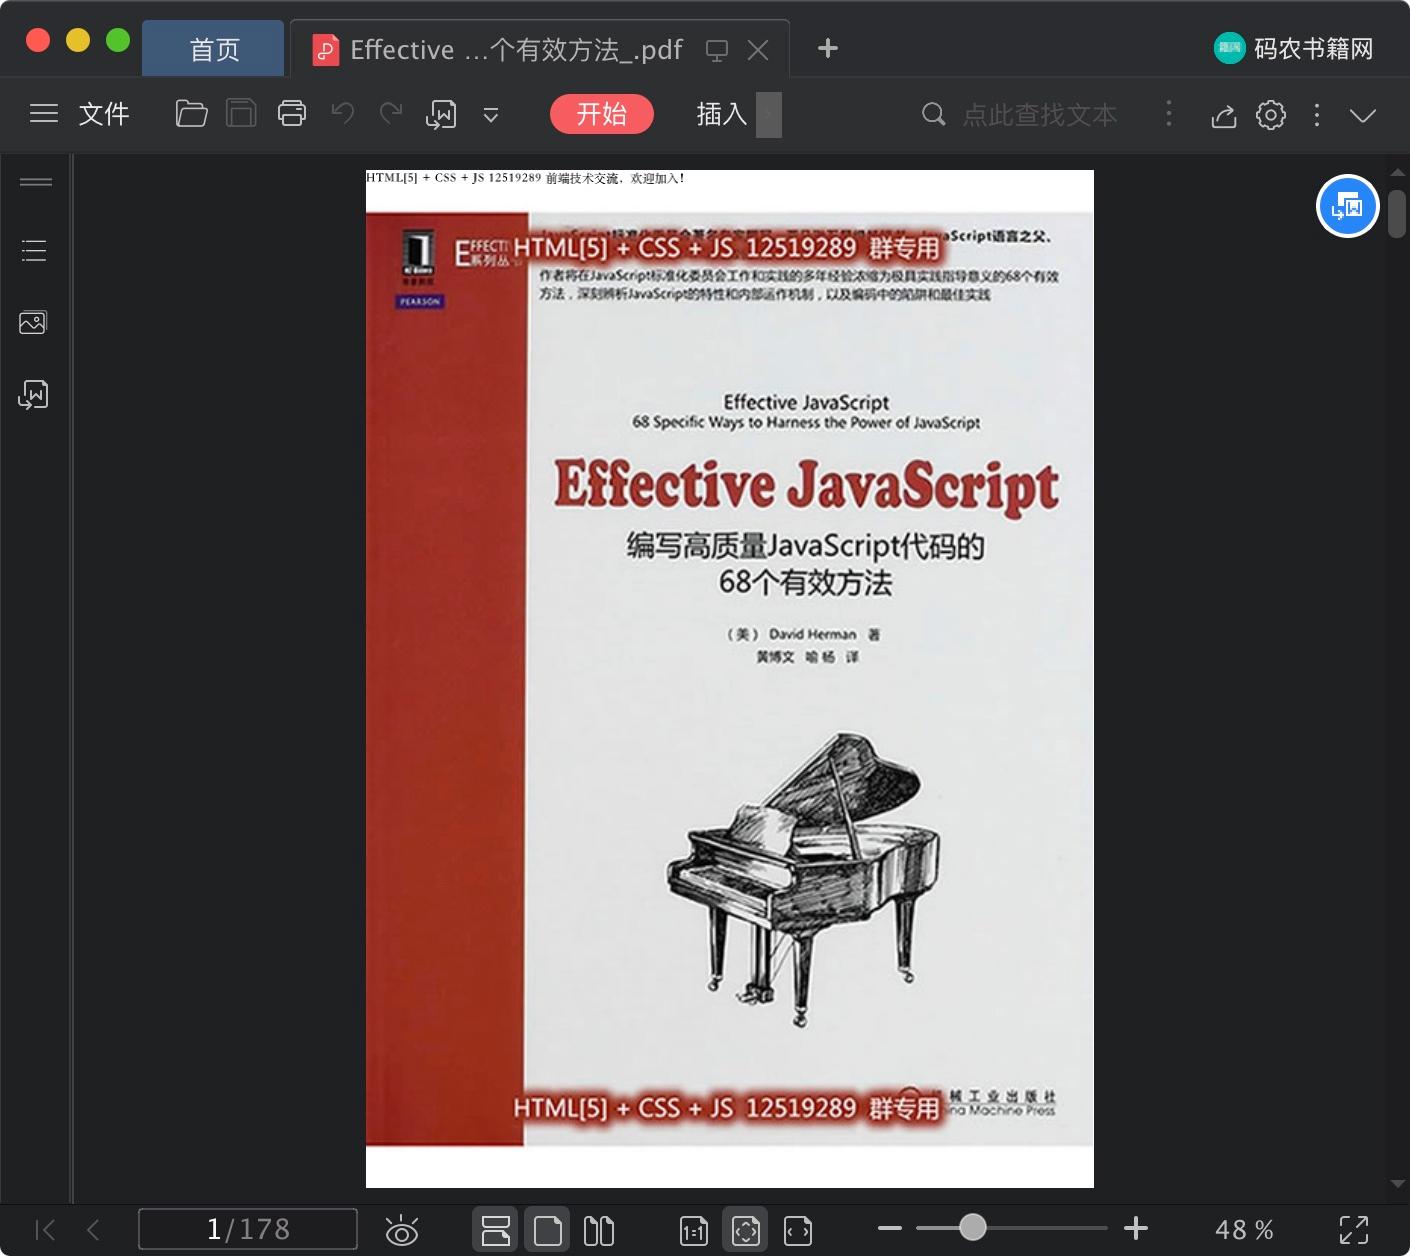
Task: Select the 开始 ribbon tab
Action: pos(602,114)
